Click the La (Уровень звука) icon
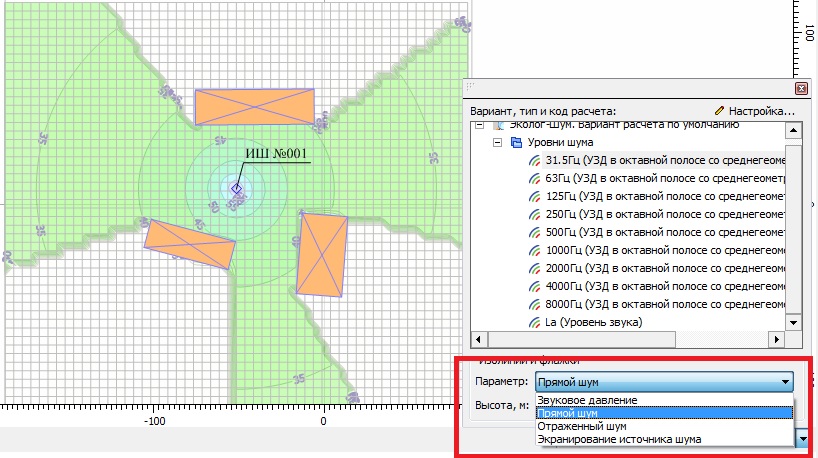 click(x=536, y=323)
